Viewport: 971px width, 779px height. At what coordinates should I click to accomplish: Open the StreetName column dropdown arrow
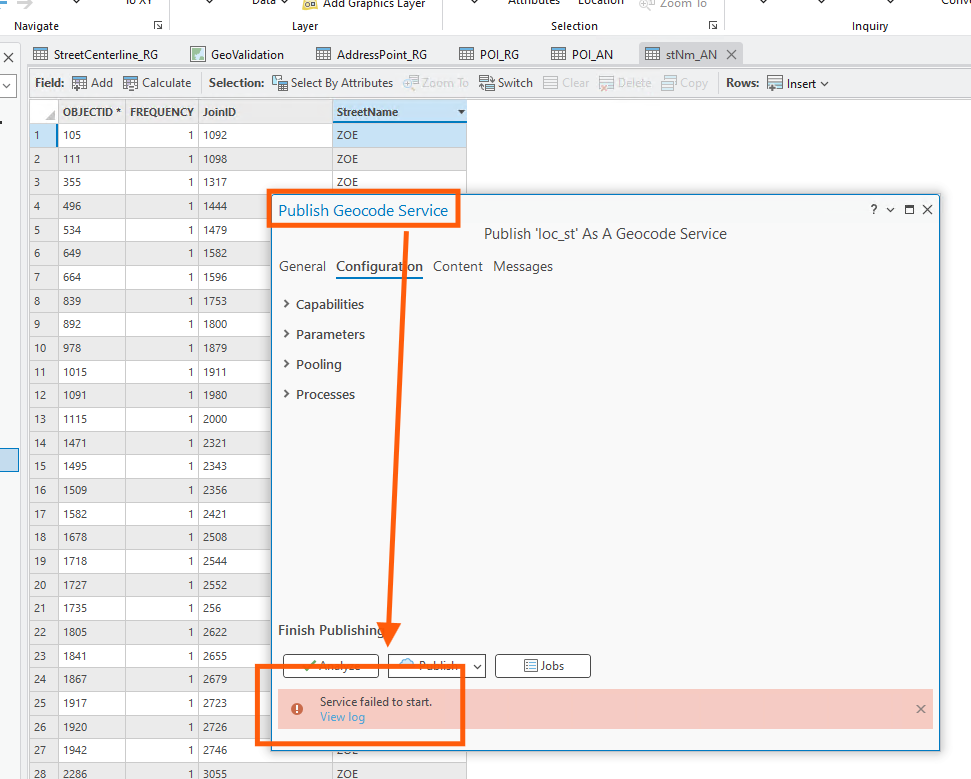pos(460,112)
